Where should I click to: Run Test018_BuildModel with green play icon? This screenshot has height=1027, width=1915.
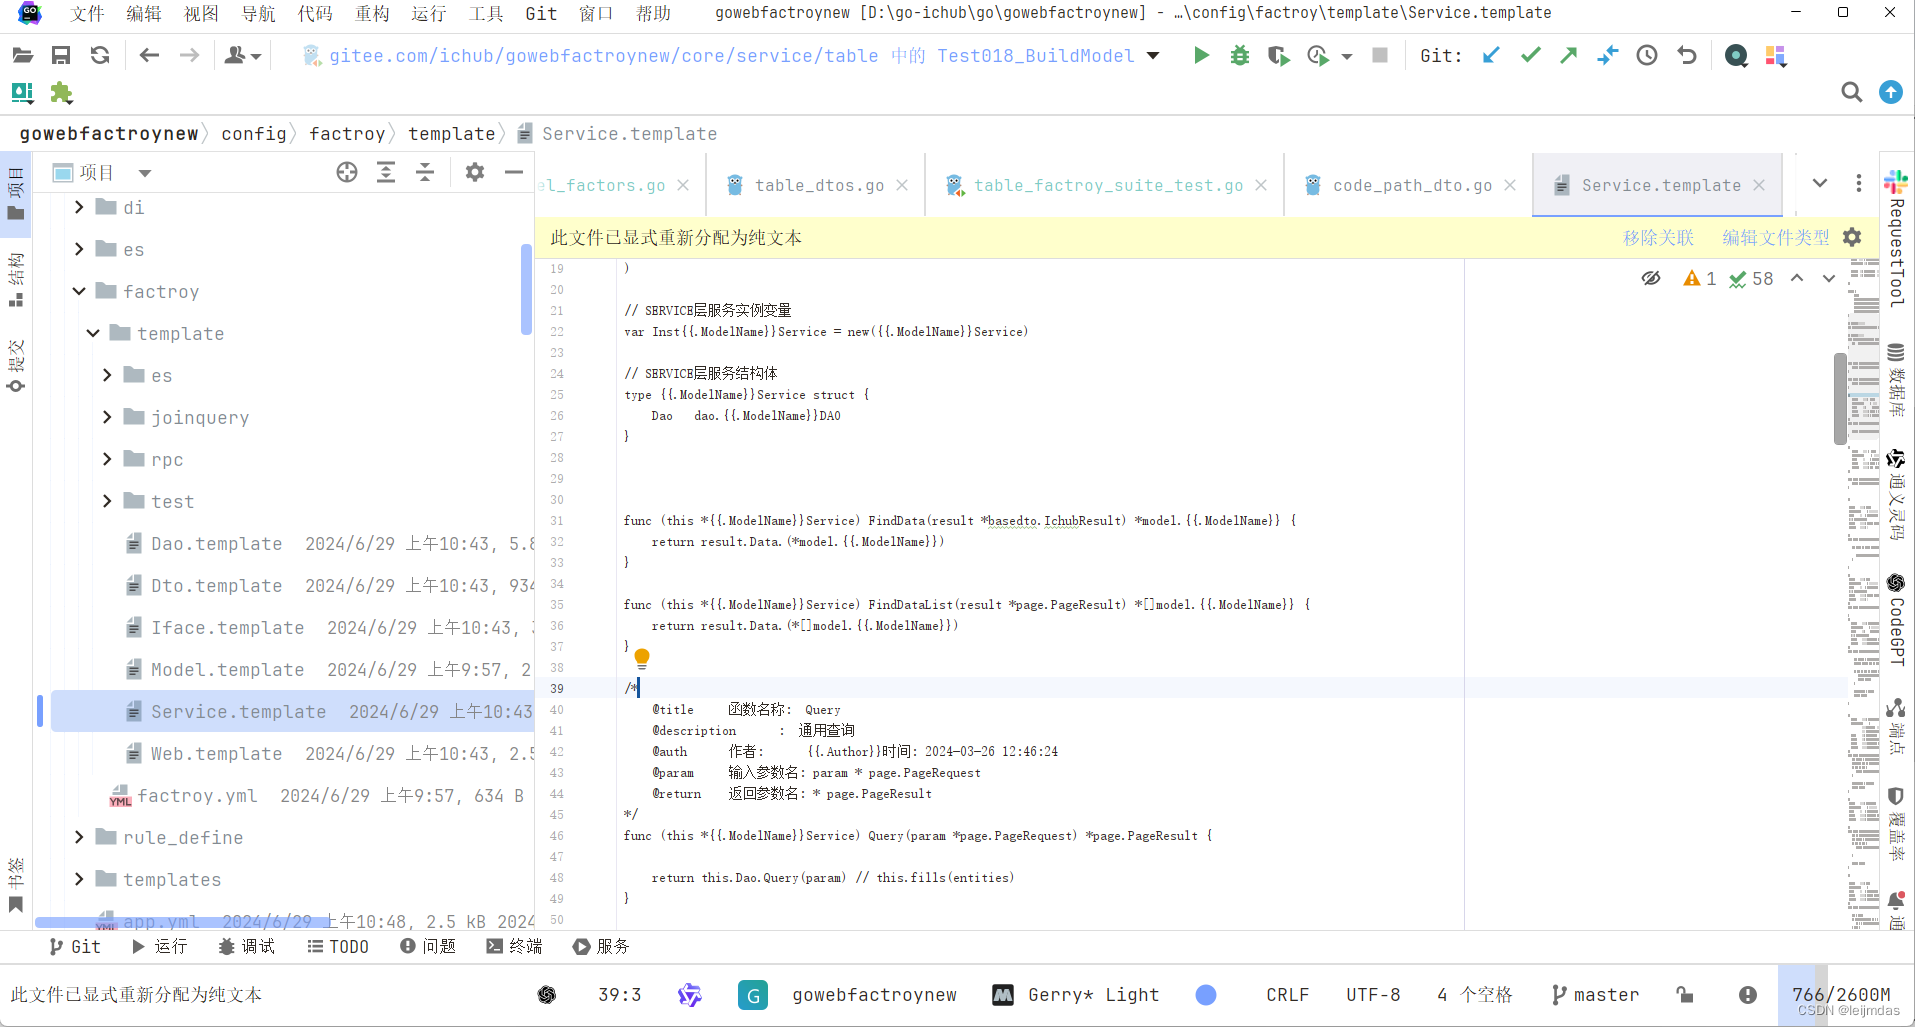[1200, 56]
